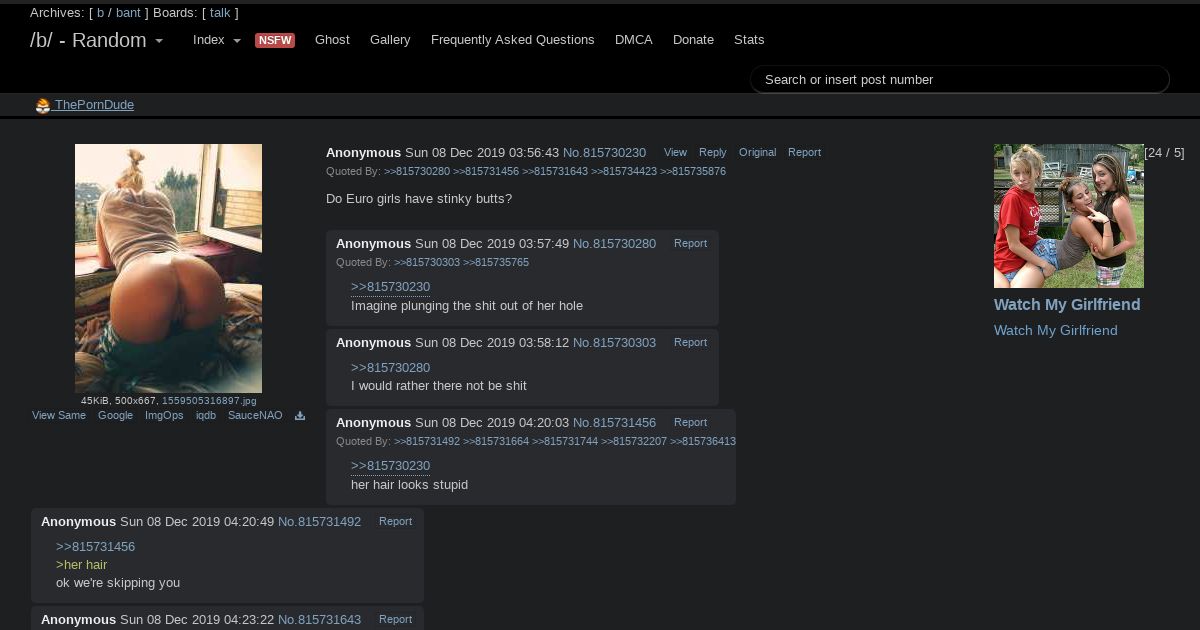This screenshot has width=1200, height=630.
Task: Open post number No.815731492
Action: [x=319, y=522]
